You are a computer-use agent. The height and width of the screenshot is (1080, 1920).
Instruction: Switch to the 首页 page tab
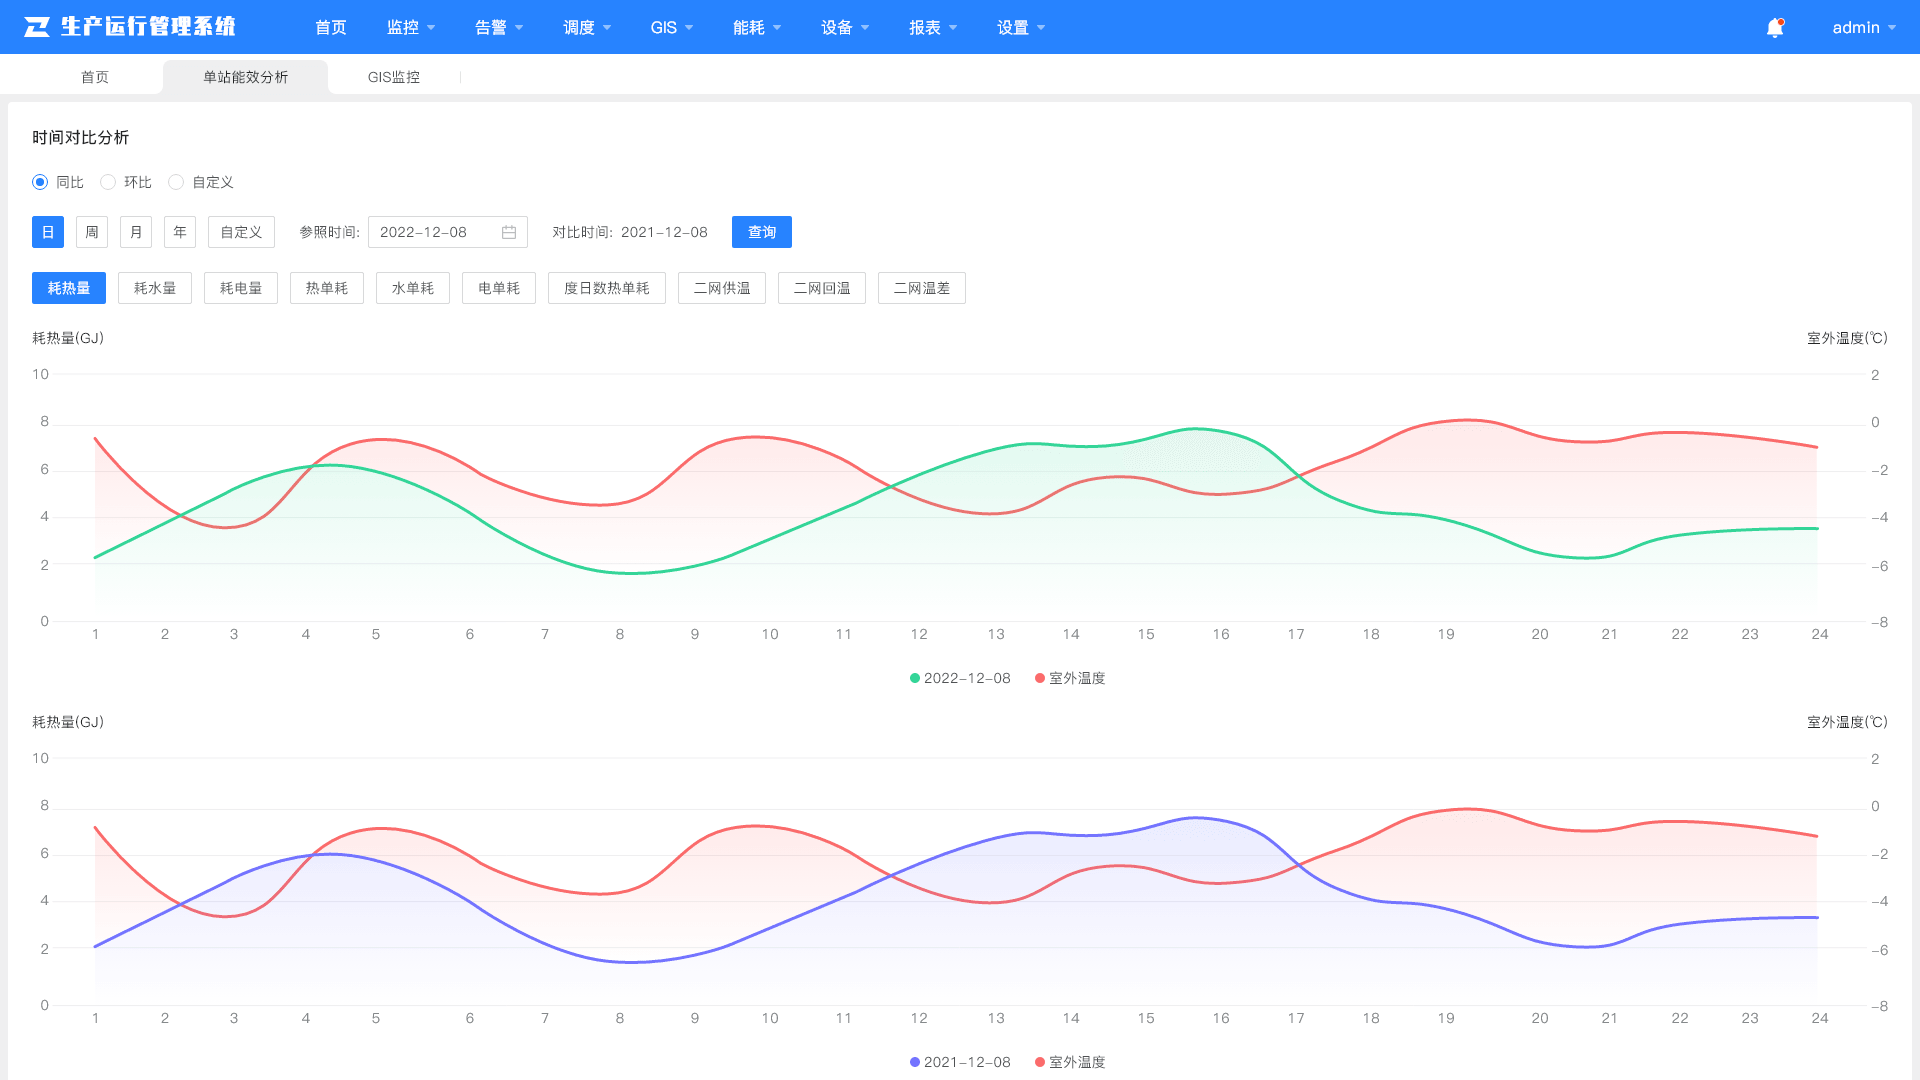click(x=95, y=77)
